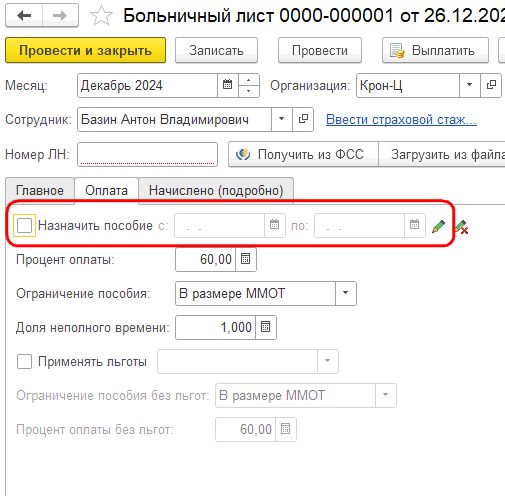Image resolution: width=505 pixels, height=496 pixels.
Task: Click the Провести button
Action: pyautogui.click(x=320, y=50)
